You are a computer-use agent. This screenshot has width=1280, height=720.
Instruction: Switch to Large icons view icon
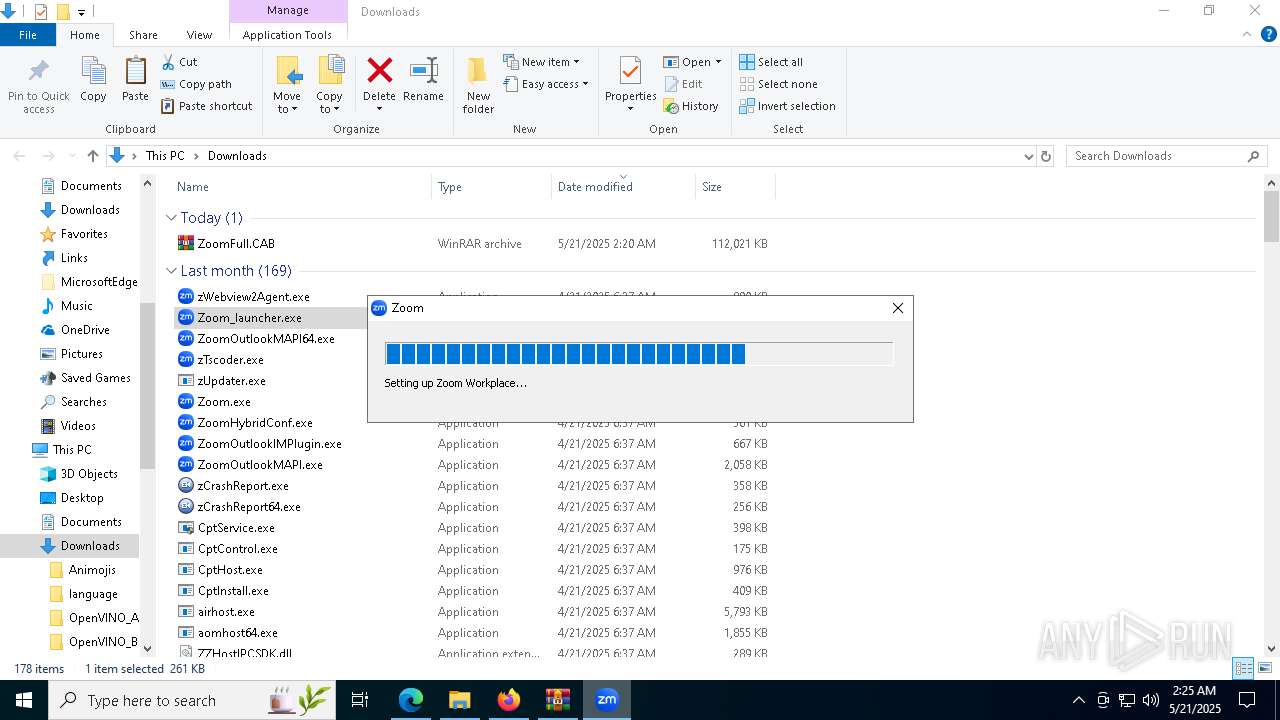tap(1265, 668)
